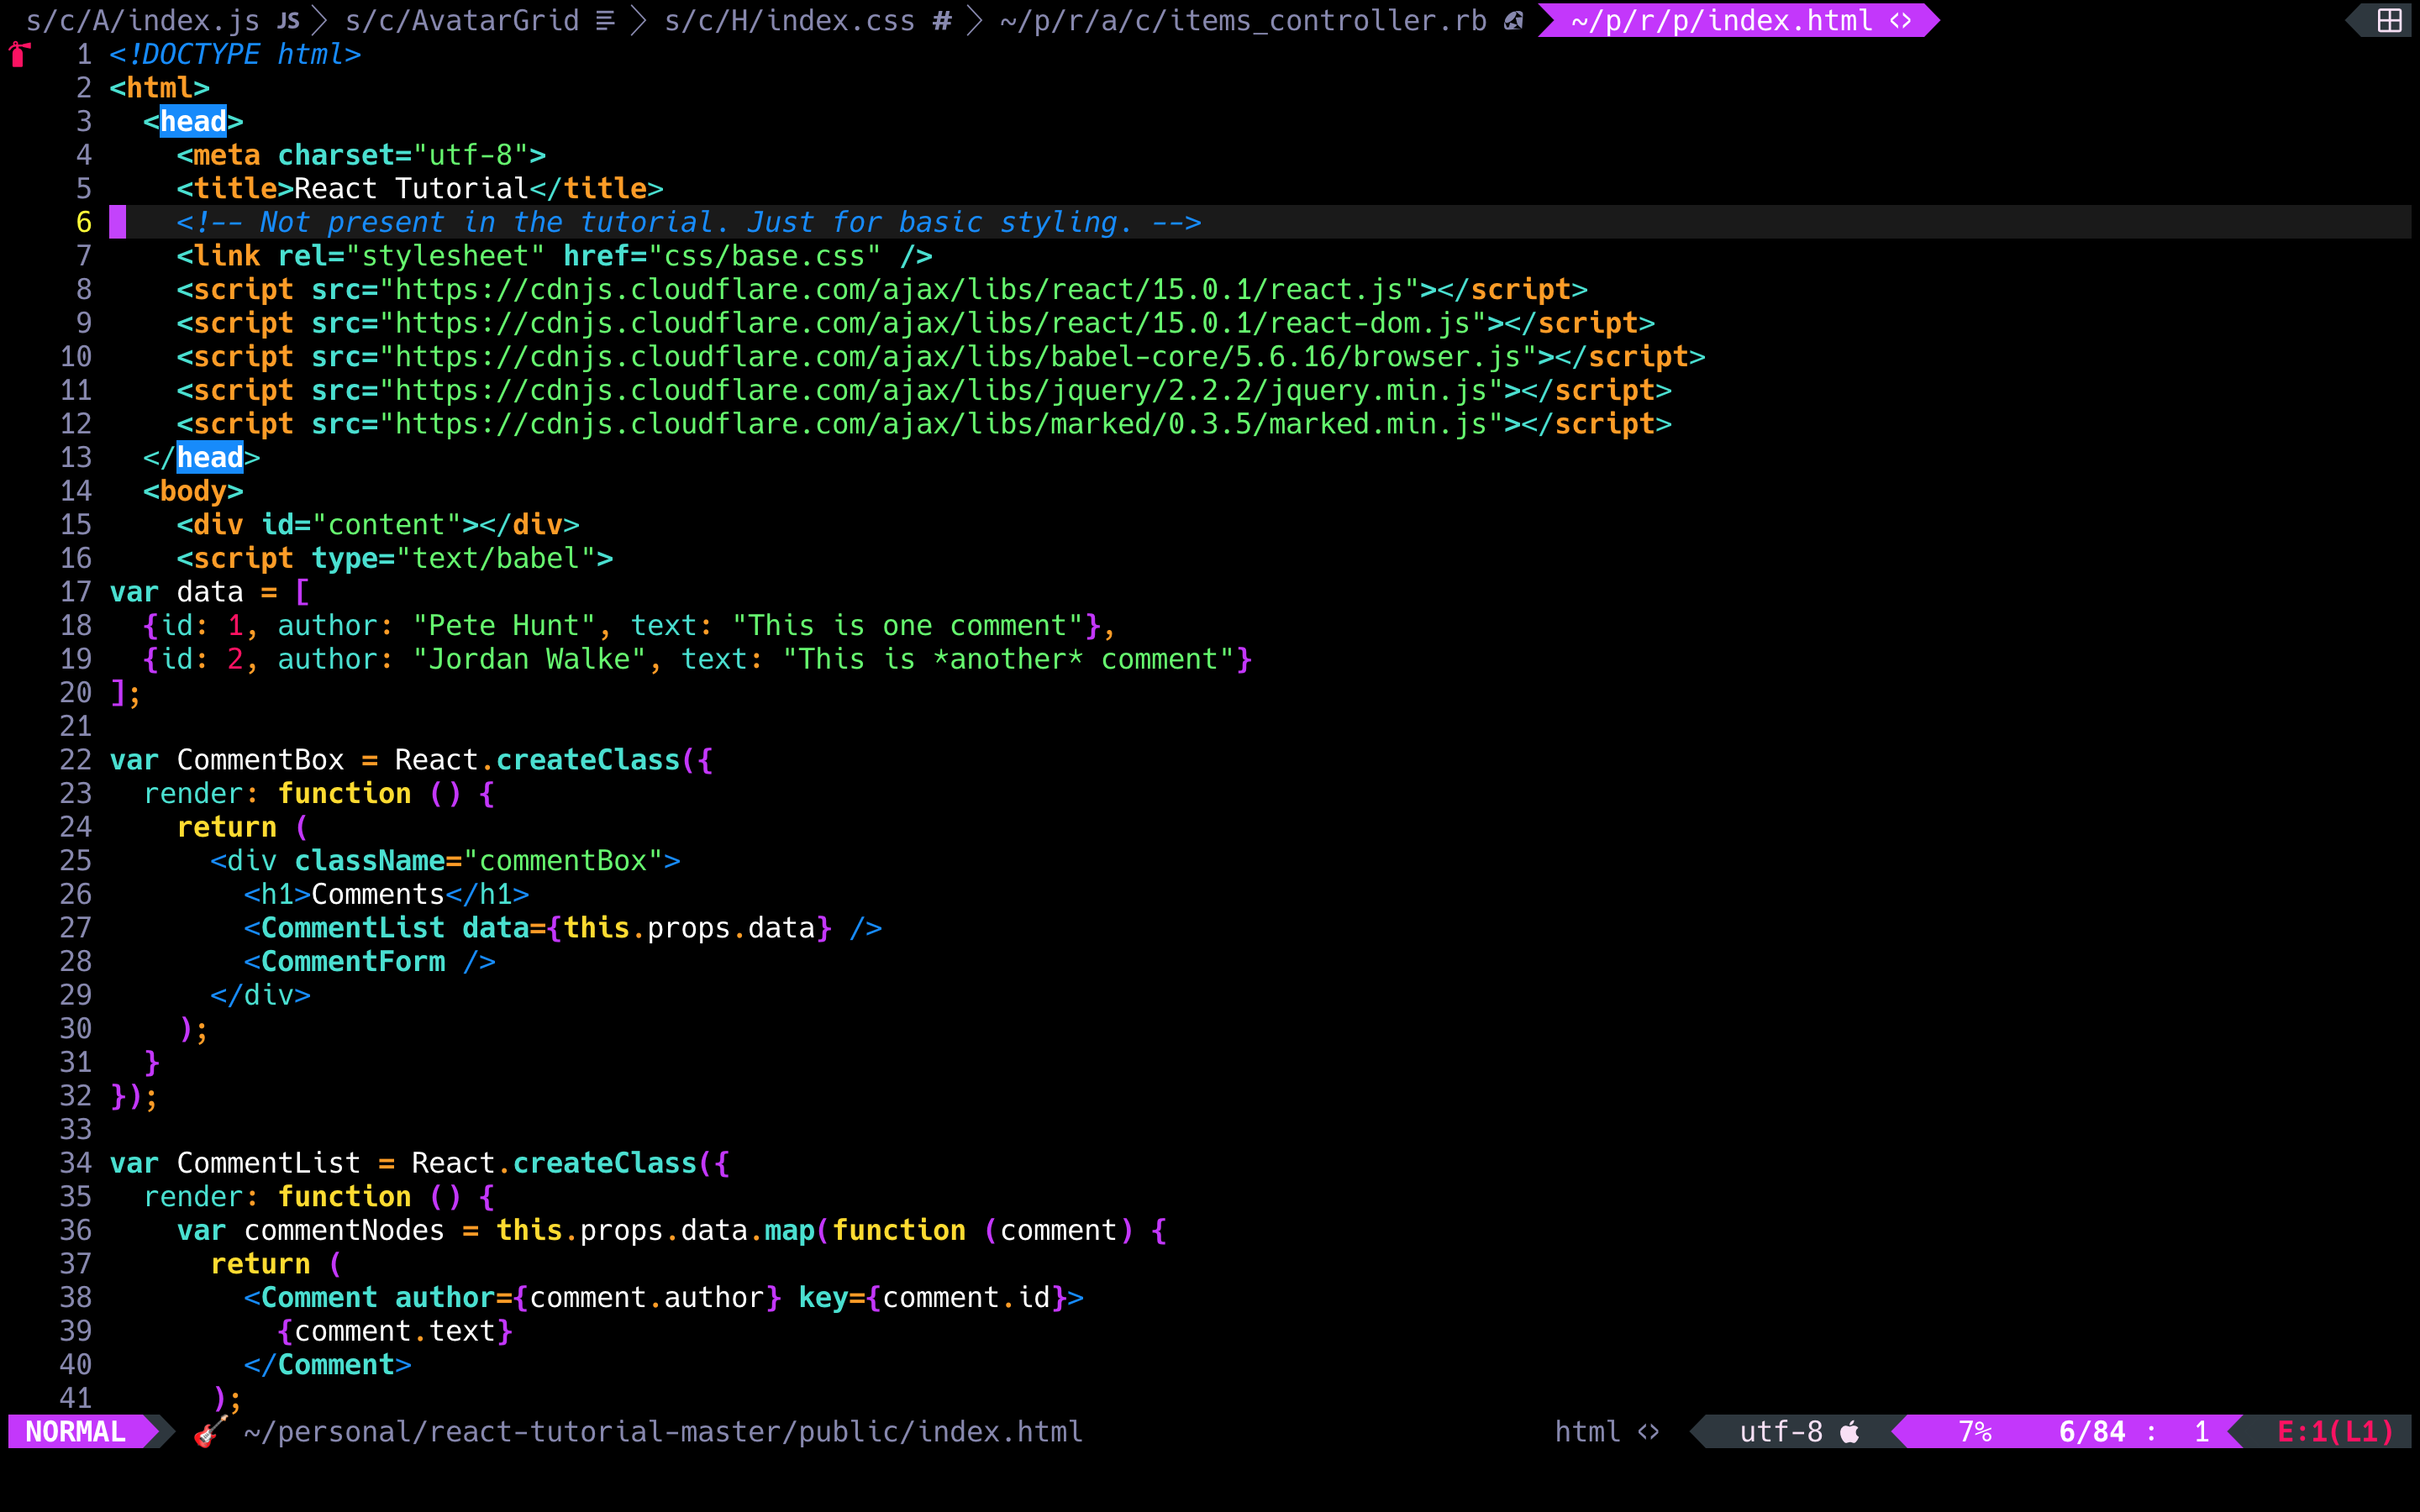Click CommentList variable name on line 34

(x=268, y=1163)
